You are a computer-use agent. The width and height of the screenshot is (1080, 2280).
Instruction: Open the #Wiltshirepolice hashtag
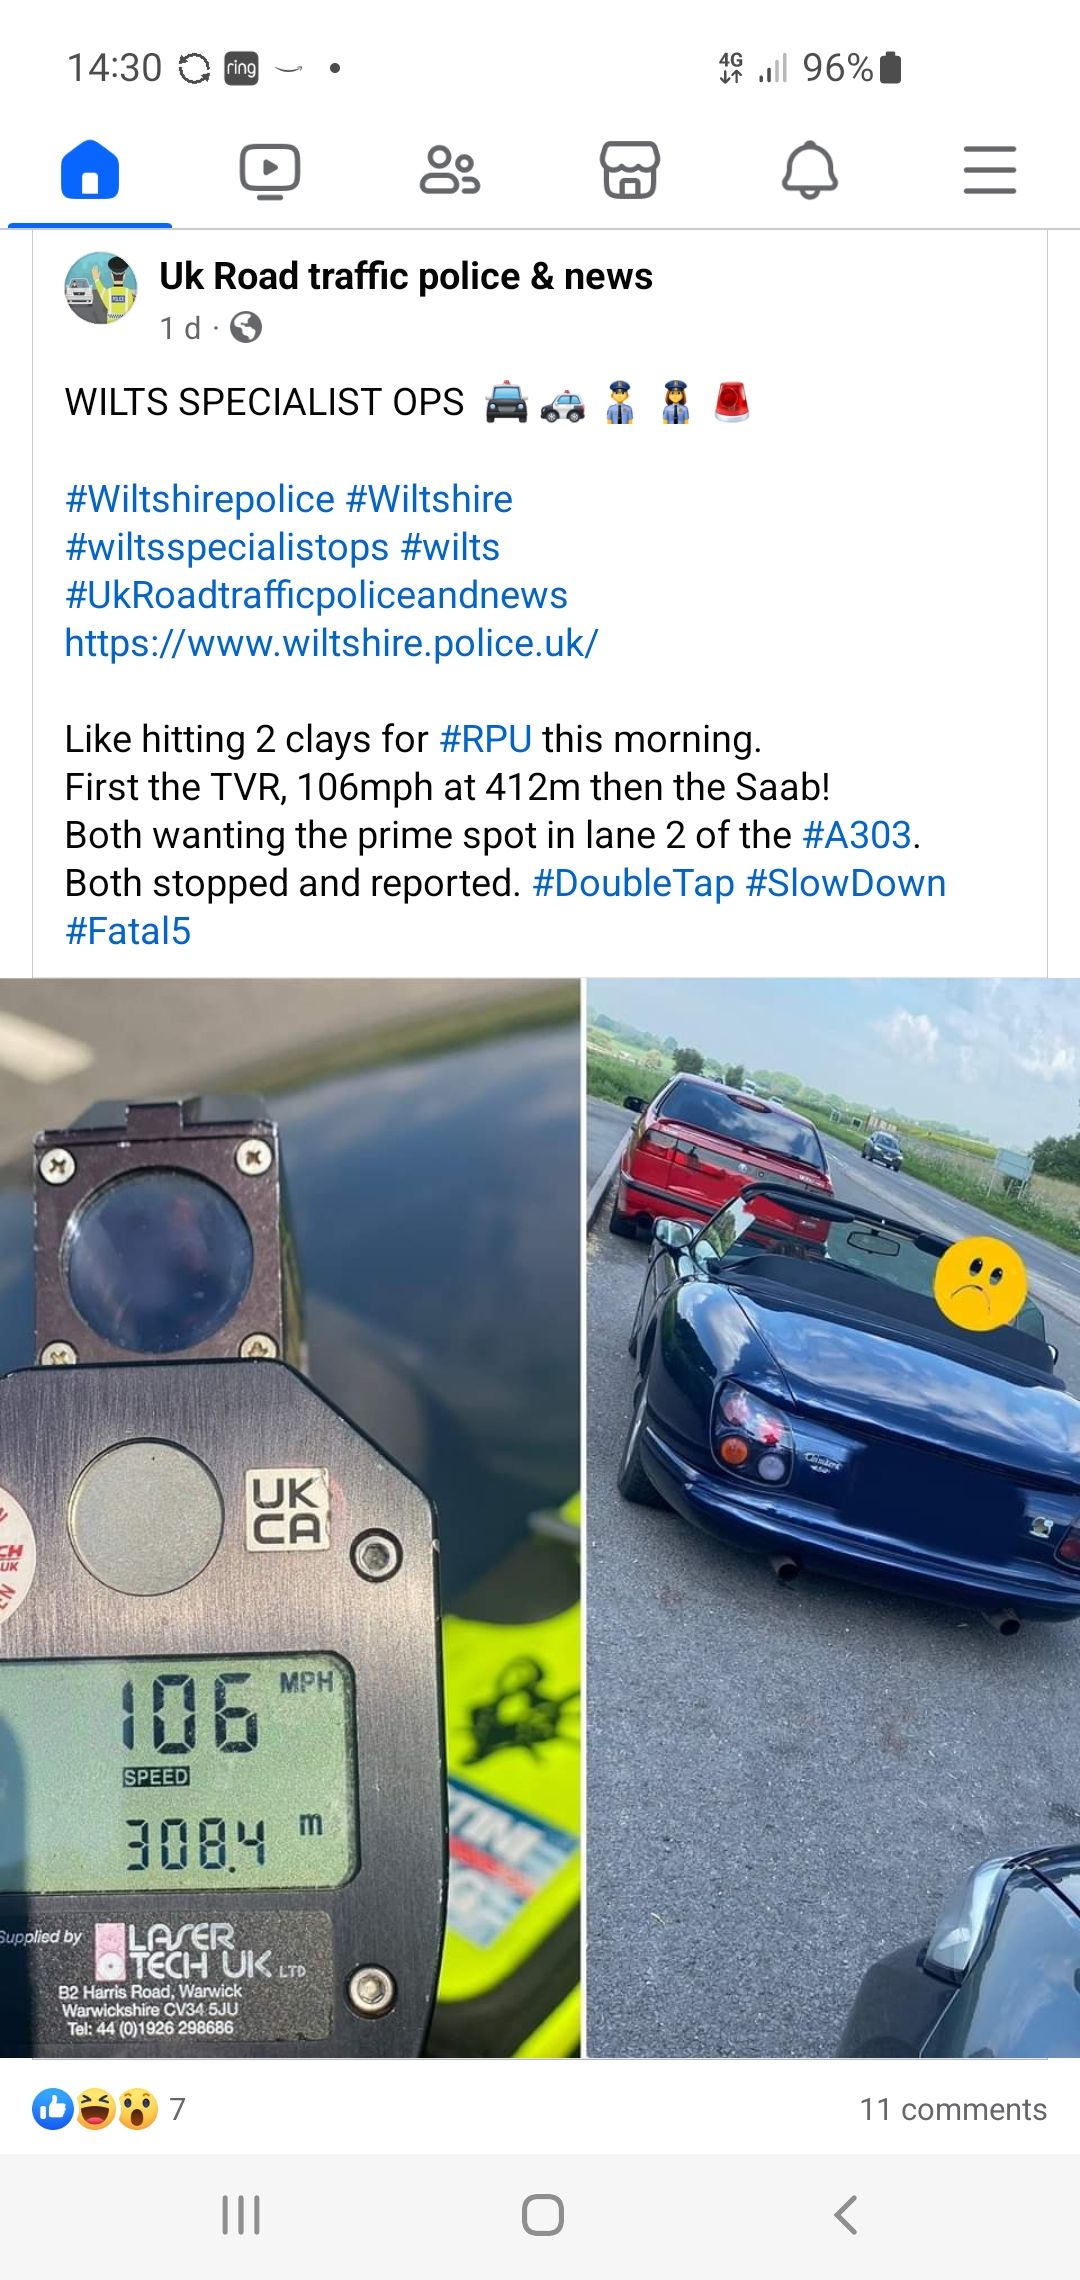pos(200,499)
